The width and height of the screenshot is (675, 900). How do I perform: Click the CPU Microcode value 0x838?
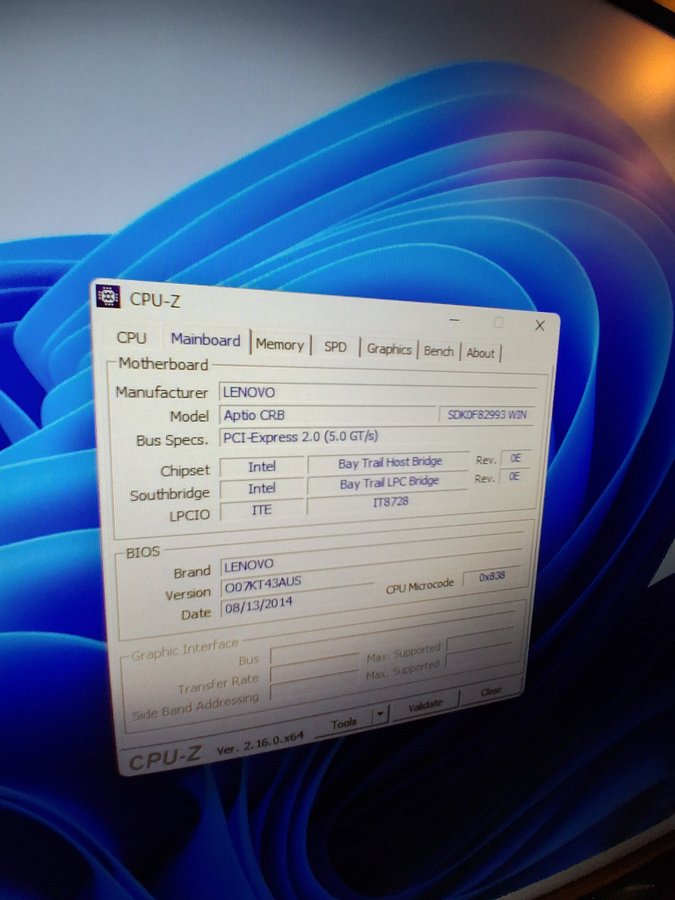point(490,577)
